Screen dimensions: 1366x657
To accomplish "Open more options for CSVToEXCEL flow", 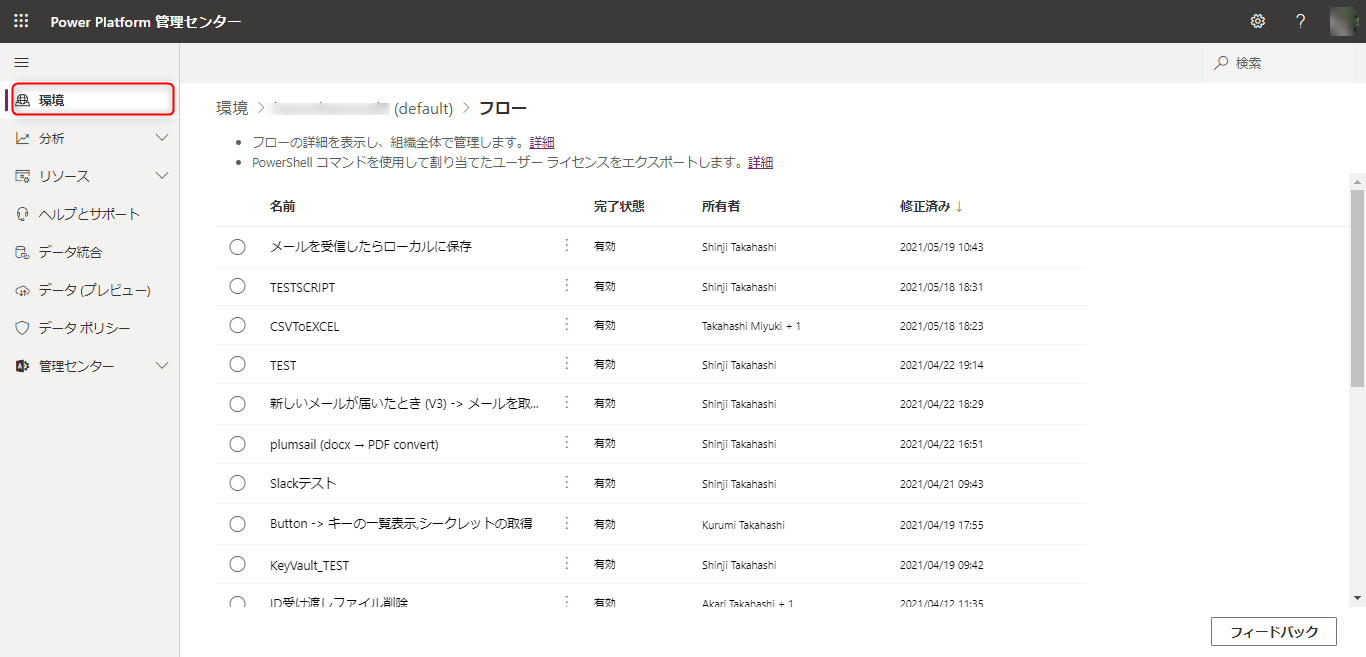I will 567,324.
